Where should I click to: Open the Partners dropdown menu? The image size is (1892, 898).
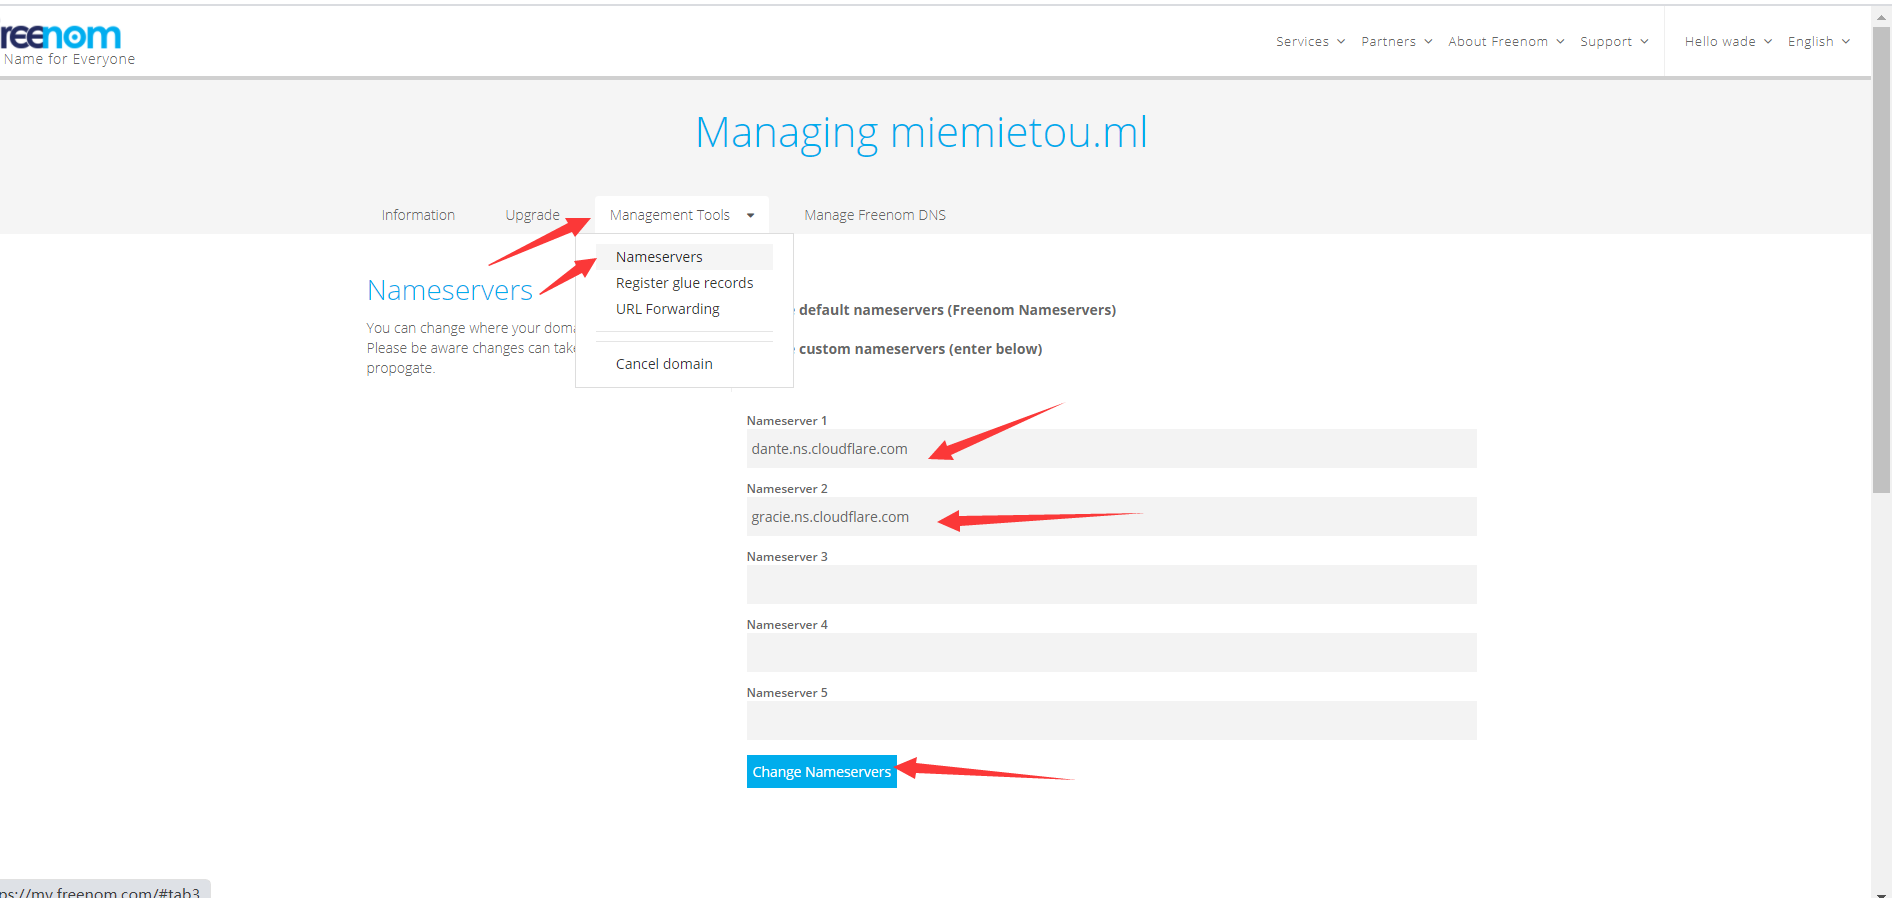[1396, 41]
